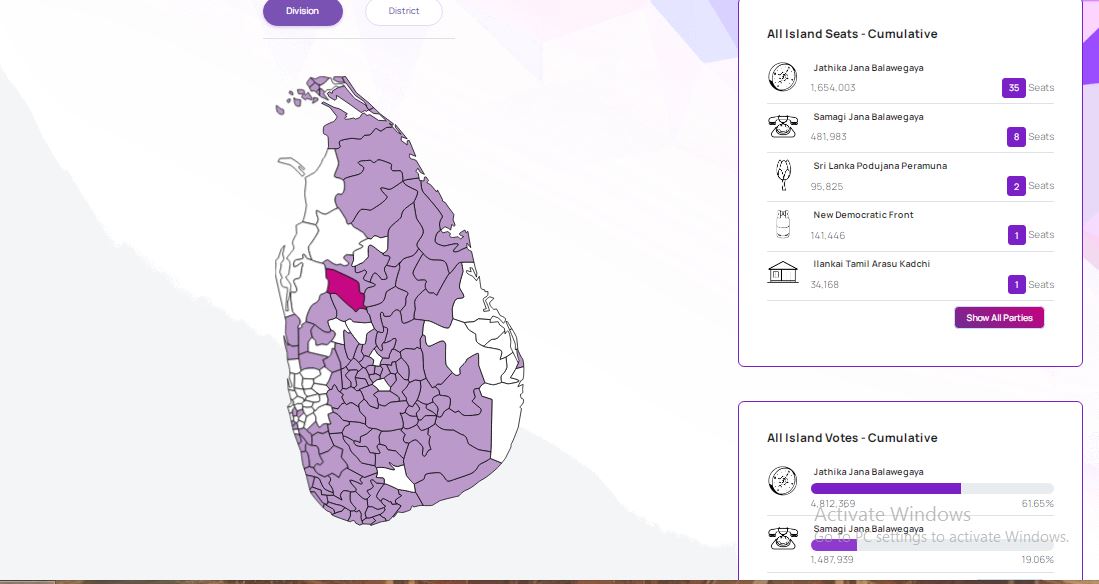Screen dimensions: 1099x584
Task: Switch map view to Division
Action: tap(302, 11)
